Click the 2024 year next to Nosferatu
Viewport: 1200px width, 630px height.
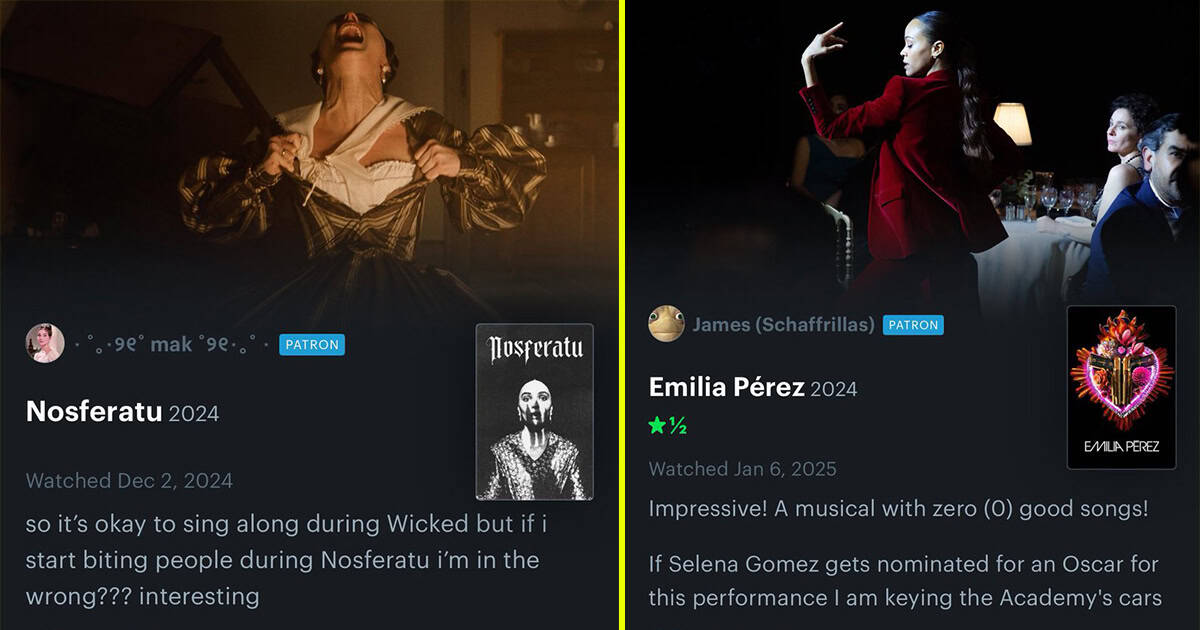(x=194, y=413)
